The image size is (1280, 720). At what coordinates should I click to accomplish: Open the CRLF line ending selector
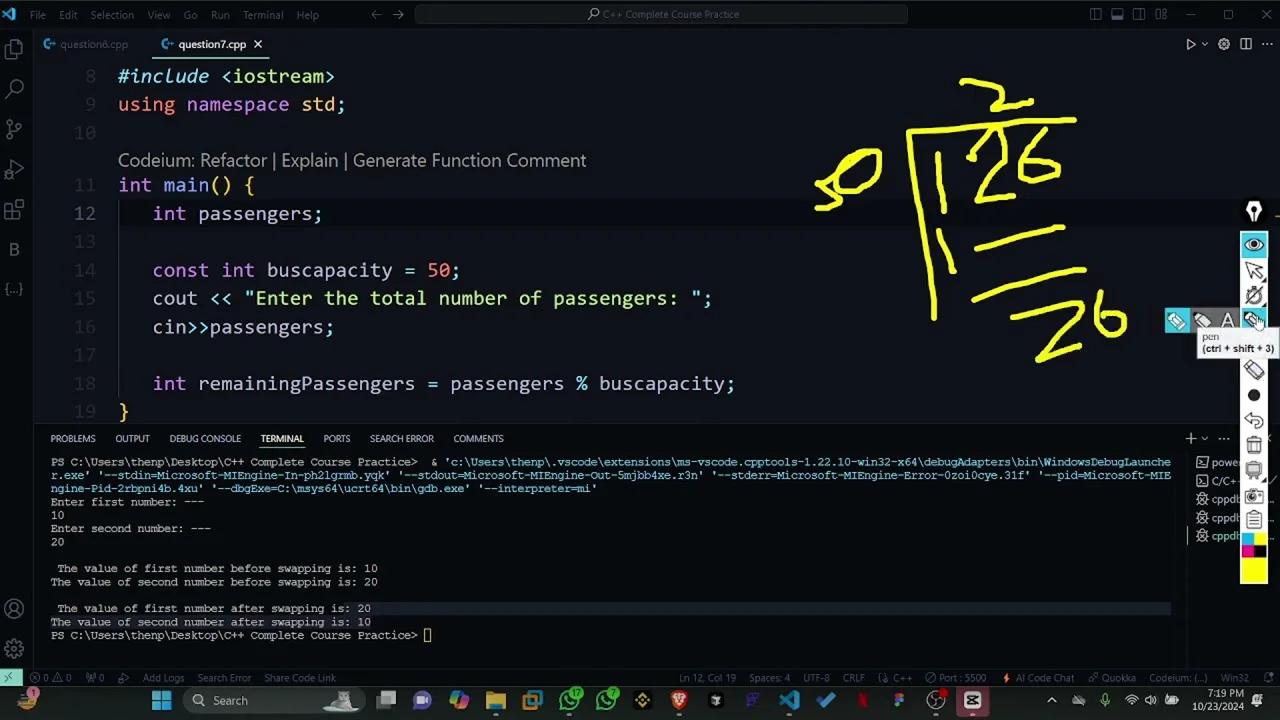coord(853,678)
